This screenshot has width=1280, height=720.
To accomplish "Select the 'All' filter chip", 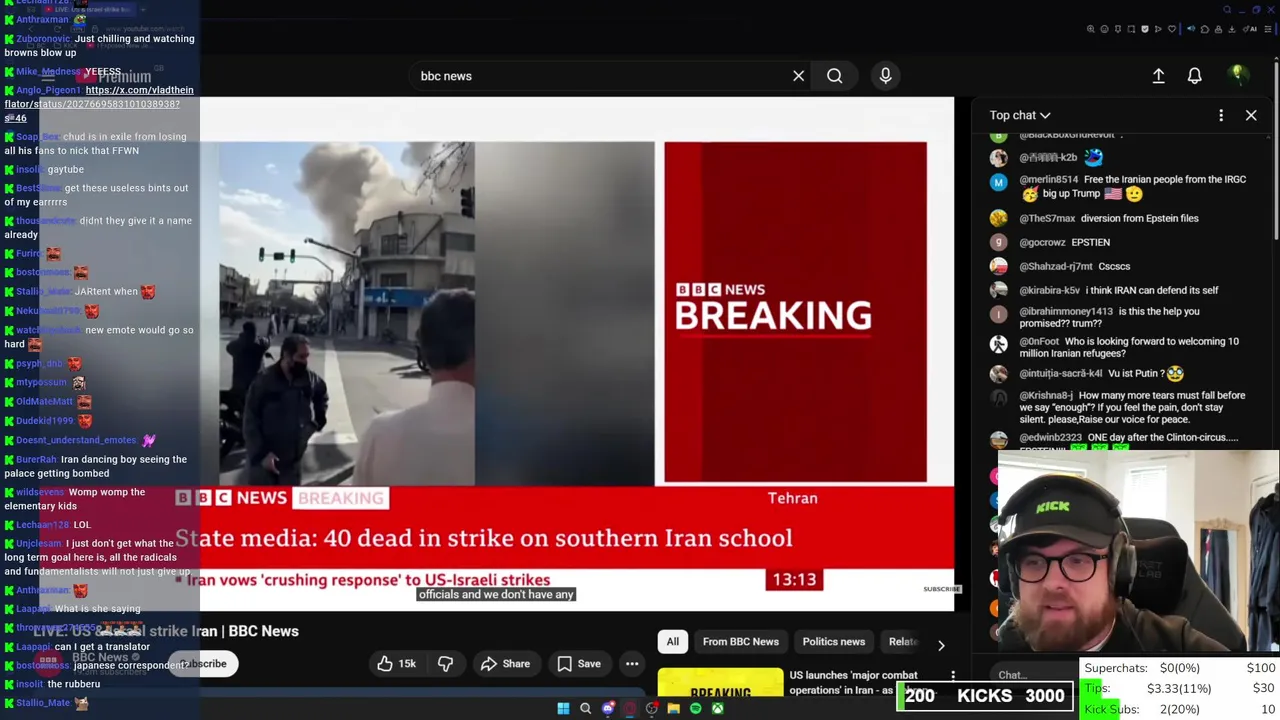I will tap(673, 642).
